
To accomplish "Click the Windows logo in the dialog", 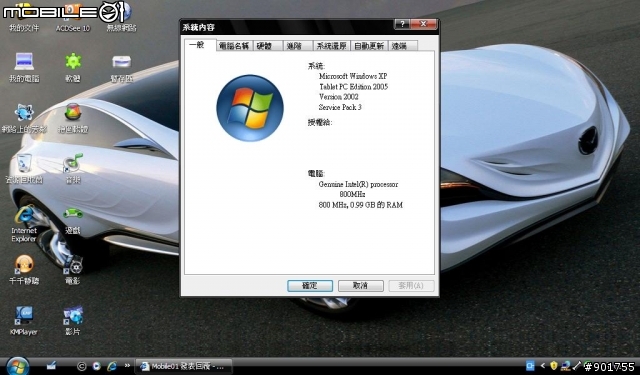I will [x=250, y=108].
